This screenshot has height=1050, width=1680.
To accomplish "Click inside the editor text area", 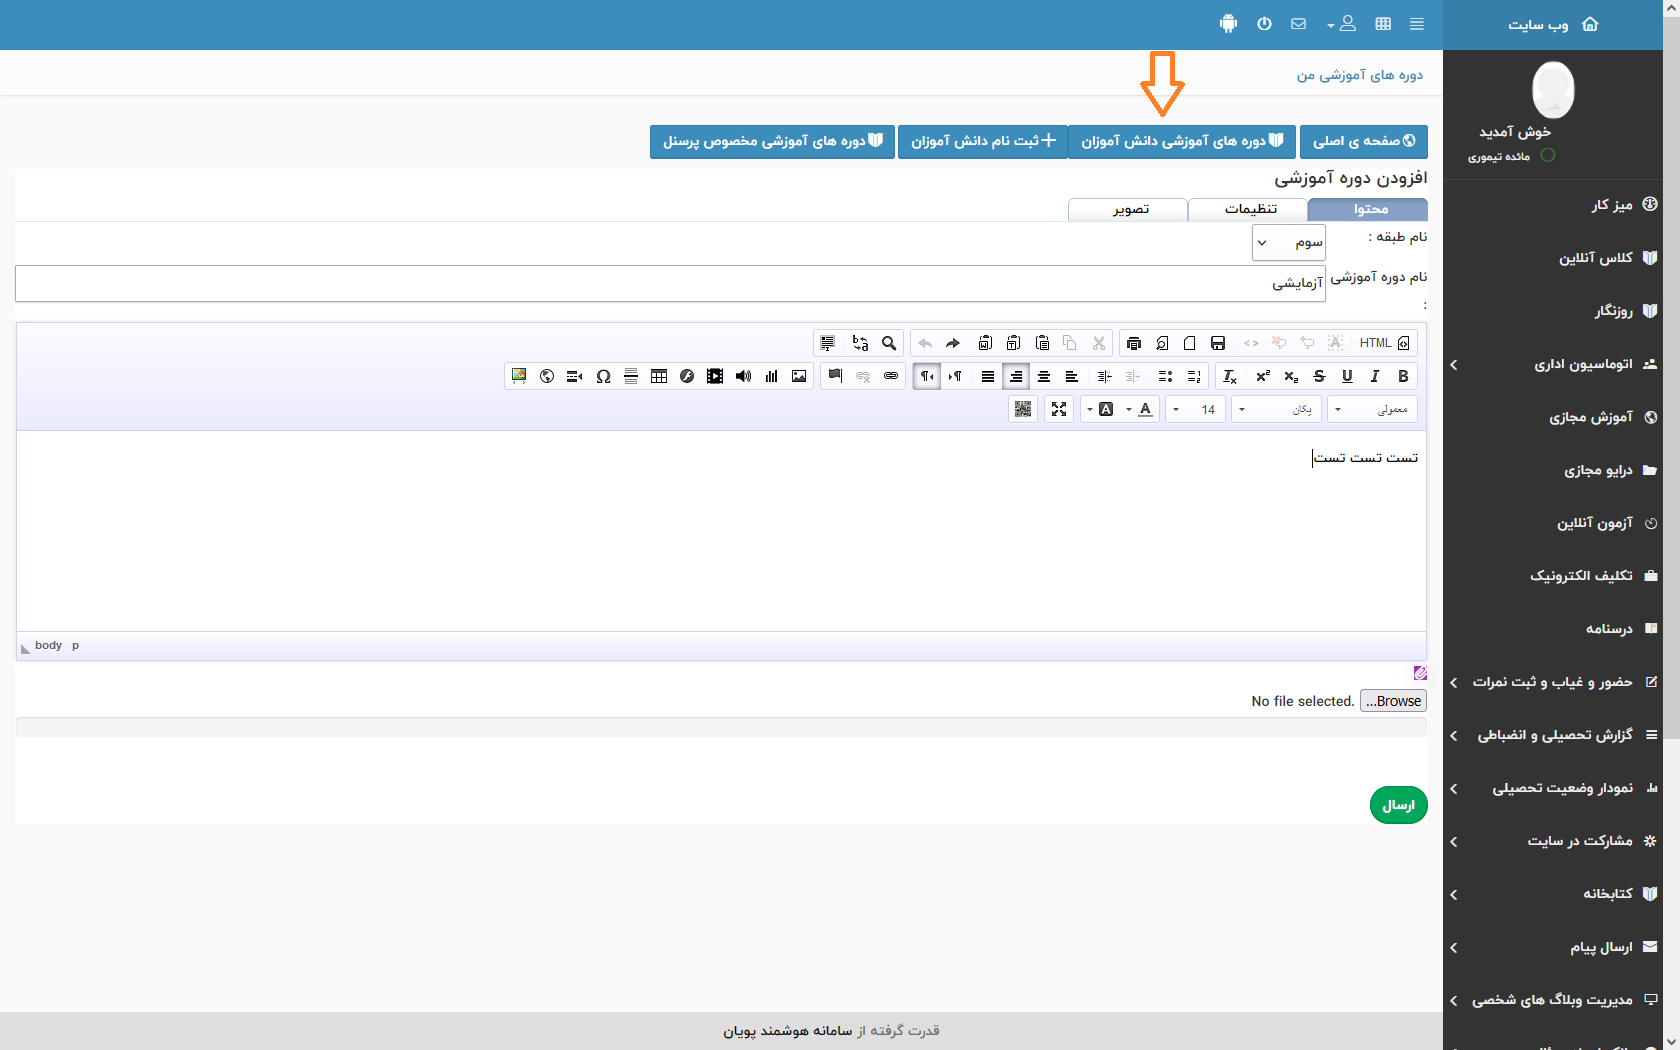I will pyautogui.click(x=721, y=531).
